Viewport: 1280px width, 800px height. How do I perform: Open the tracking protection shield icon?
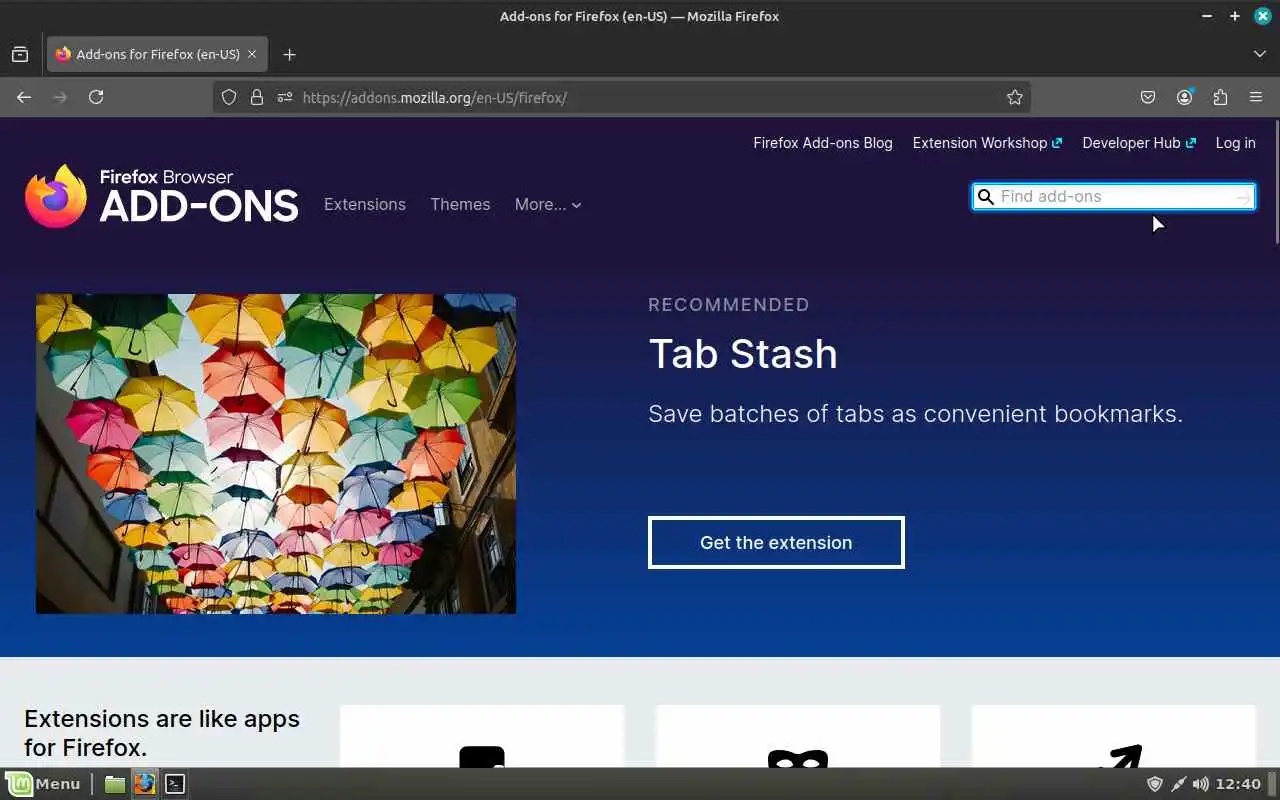[229, 97]
